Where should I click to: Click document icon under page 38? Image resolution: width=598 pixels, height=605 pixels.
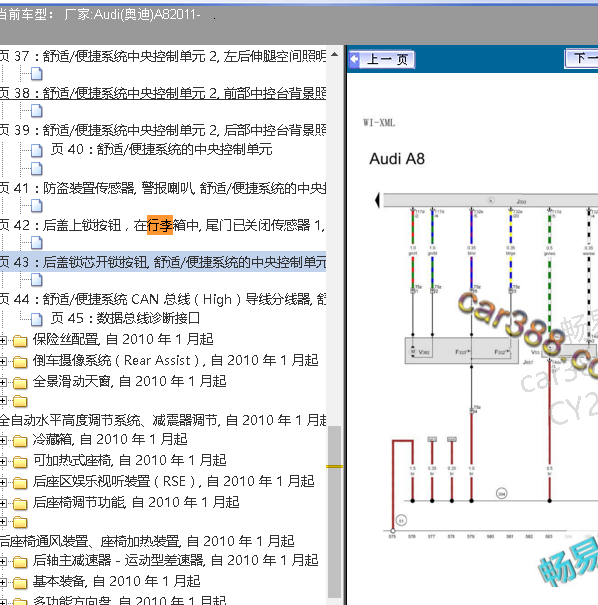(37, 111)
